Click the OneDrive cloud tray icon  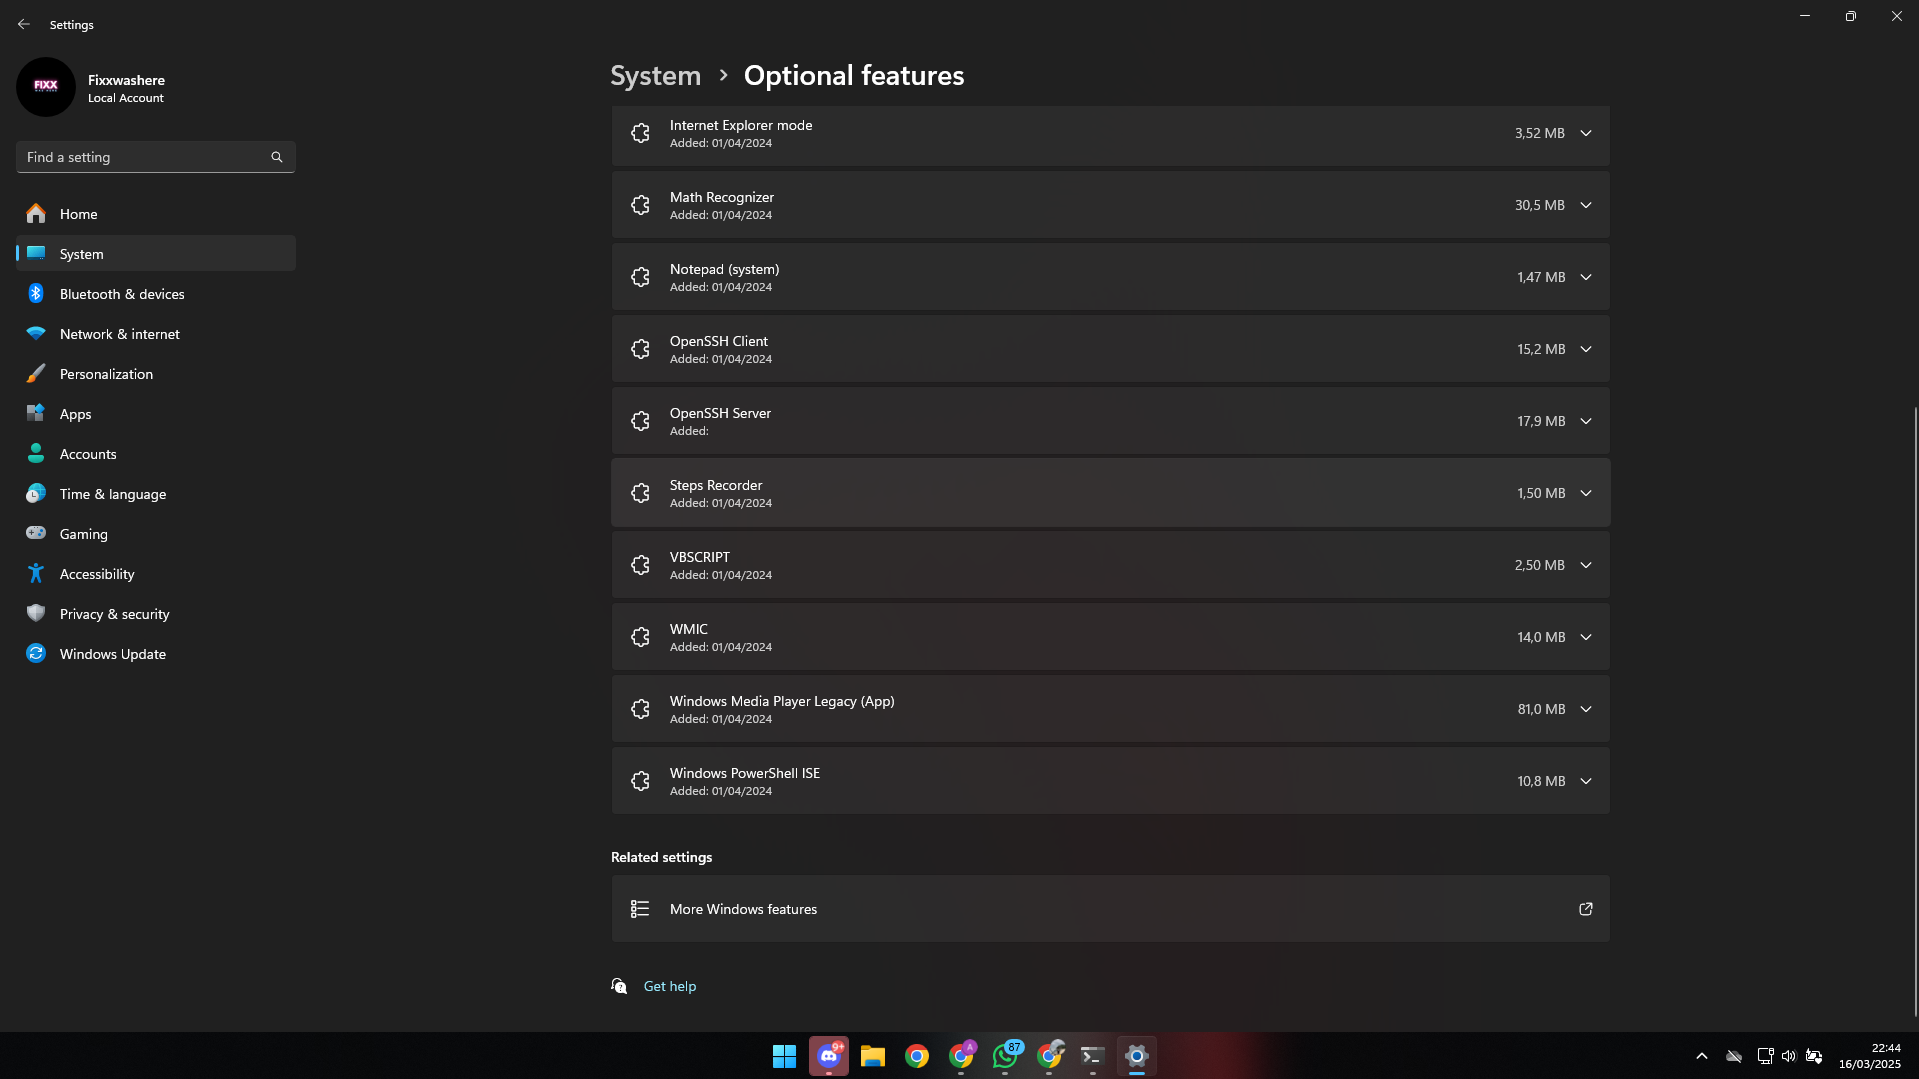pyautogui.click(x=1735, y=1056)
